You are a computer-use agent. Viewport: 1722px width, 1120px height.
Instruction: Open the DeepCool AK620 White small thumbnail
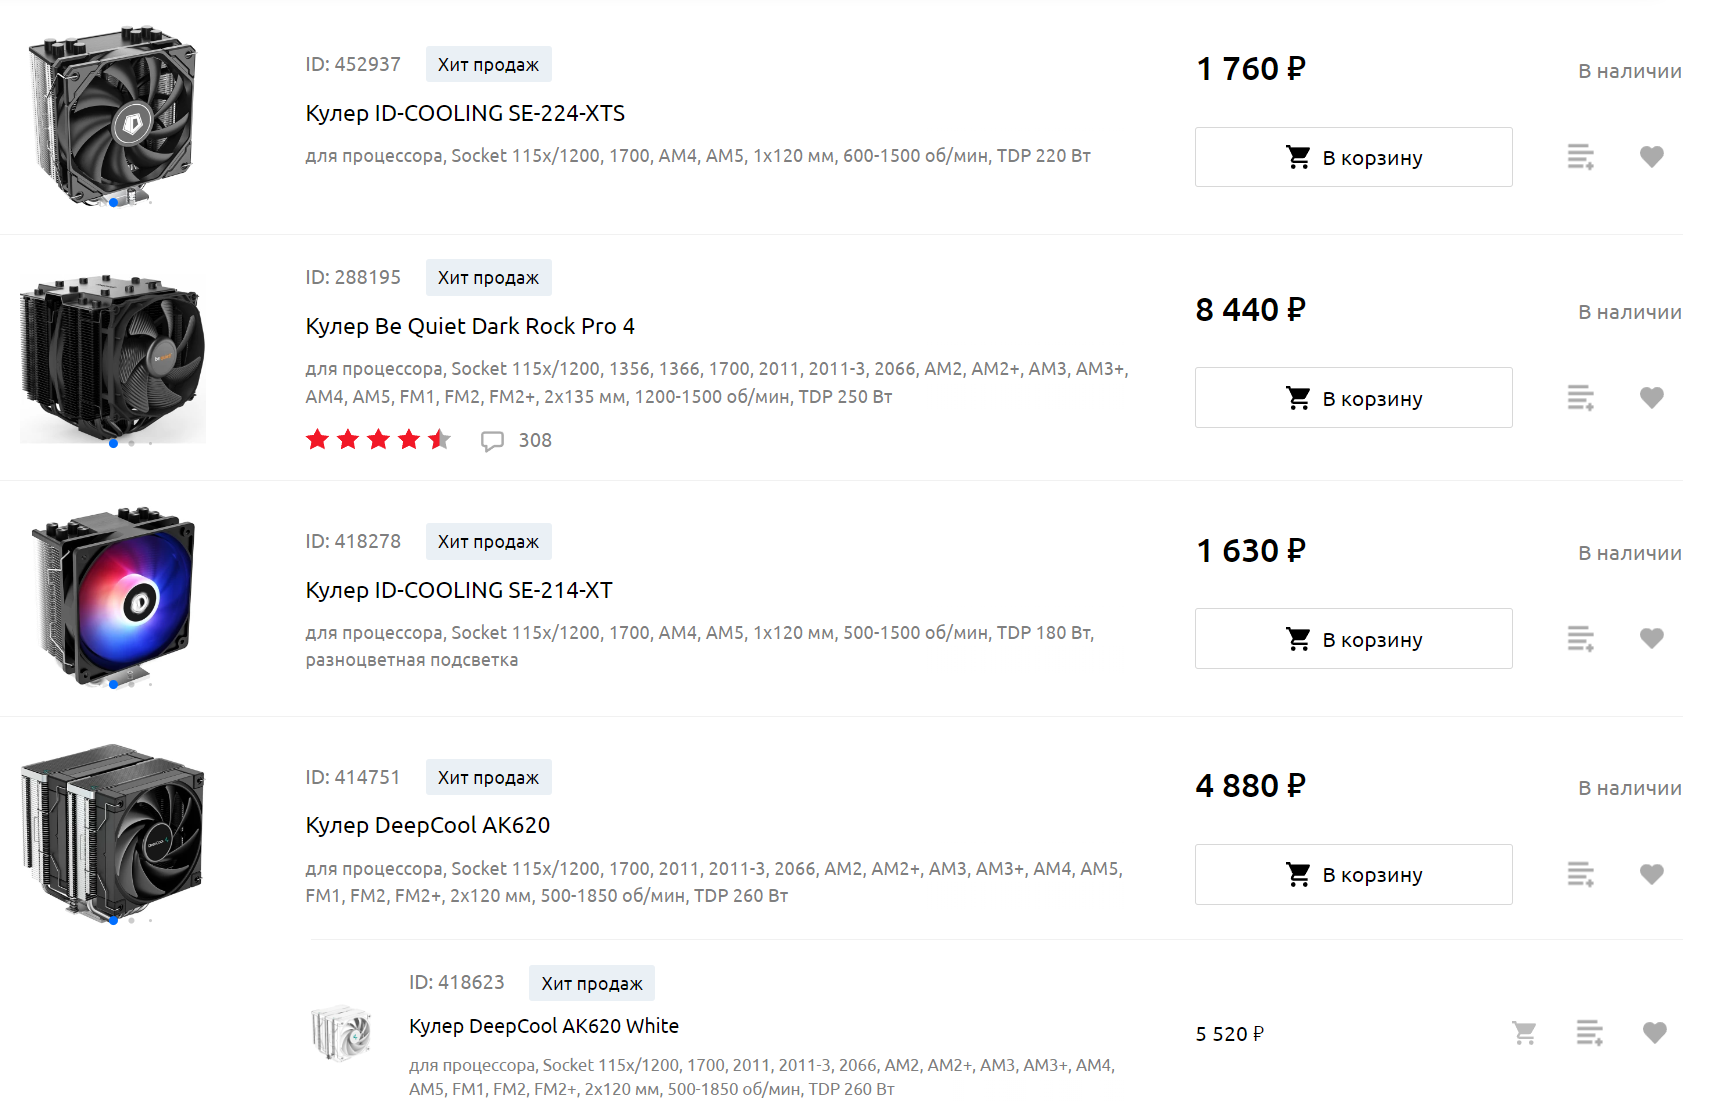(341, 1033)
